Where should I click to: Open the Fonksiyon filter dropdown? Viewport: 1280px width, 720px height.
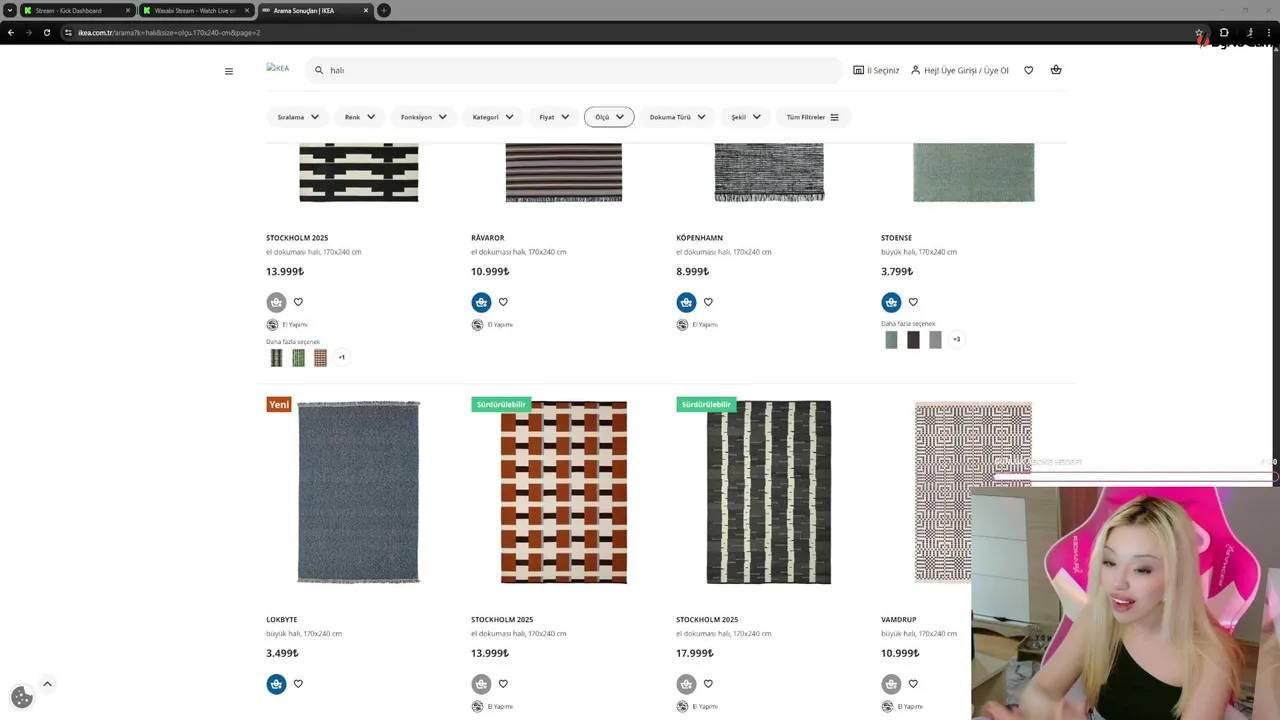(424, 117)
